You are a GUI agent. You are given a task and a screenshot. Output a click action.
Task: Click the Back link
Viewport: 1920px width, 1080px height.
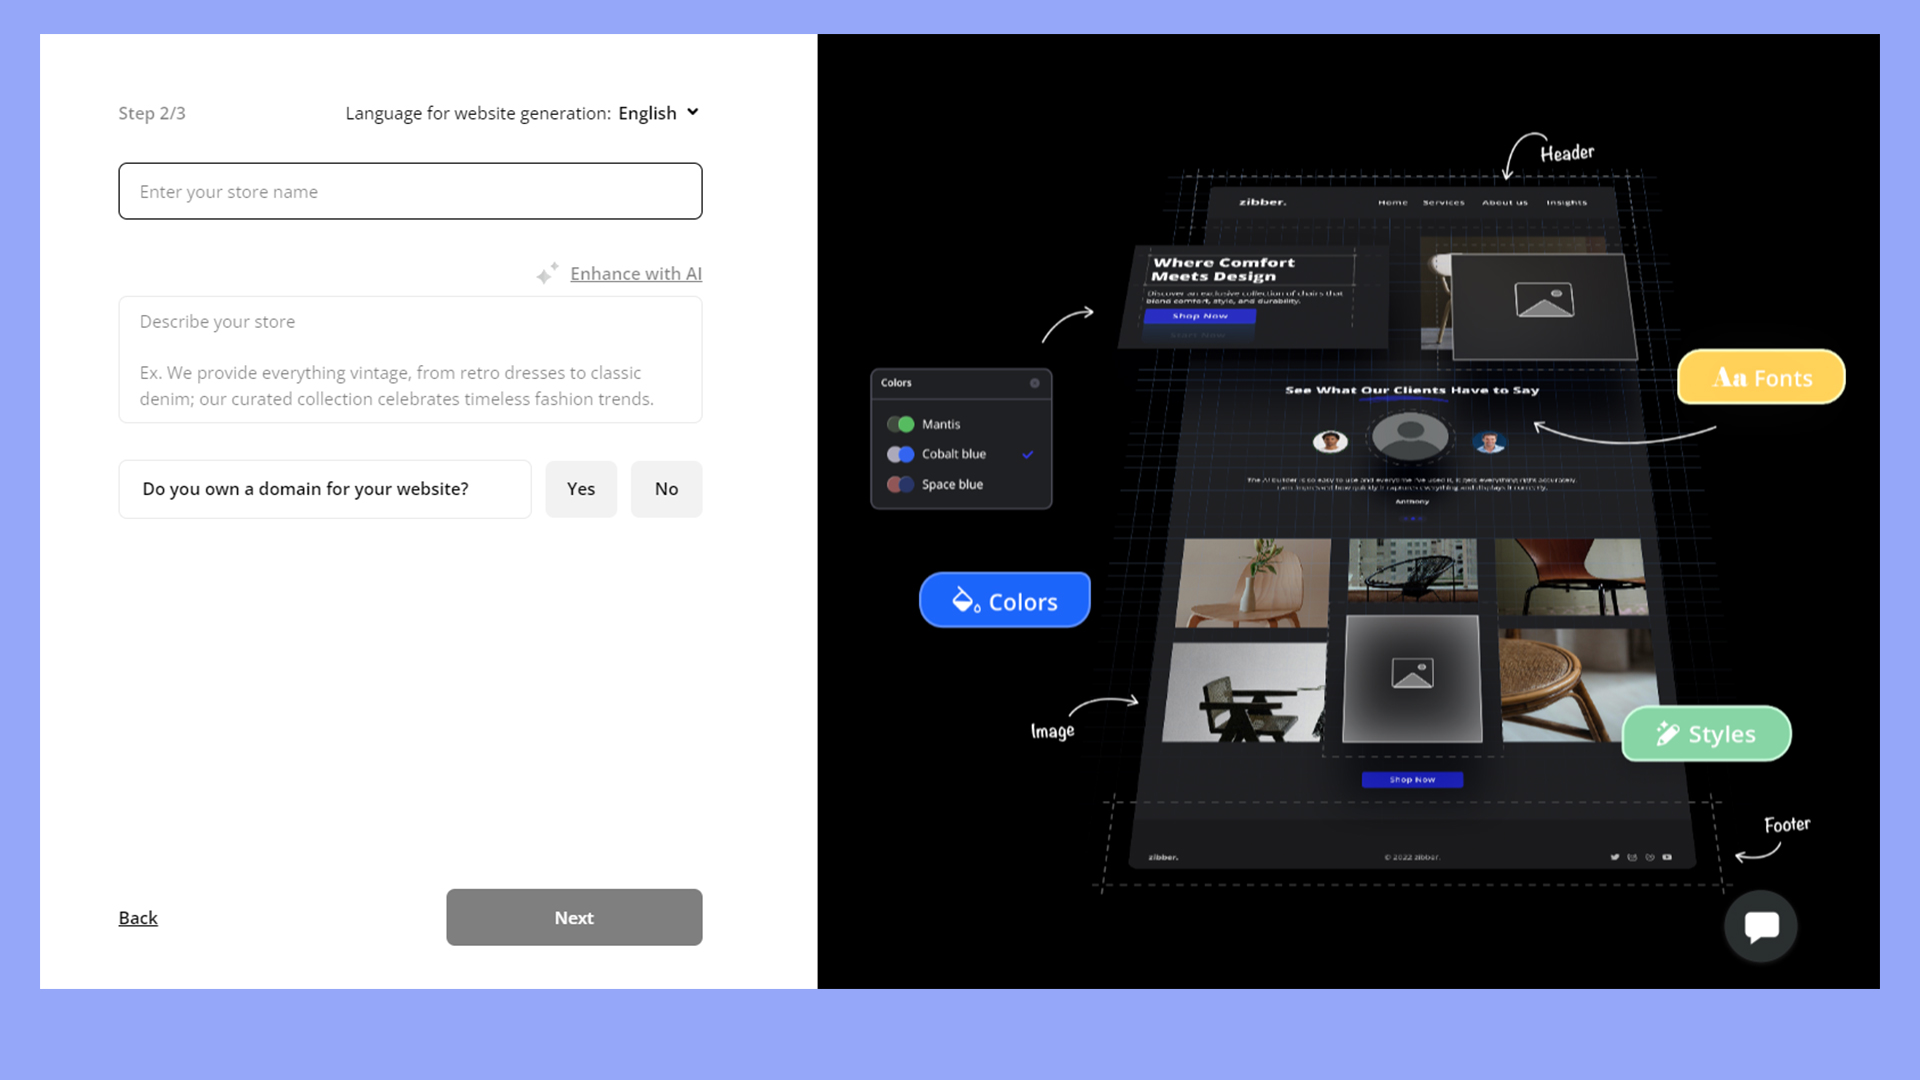(138, 917)
